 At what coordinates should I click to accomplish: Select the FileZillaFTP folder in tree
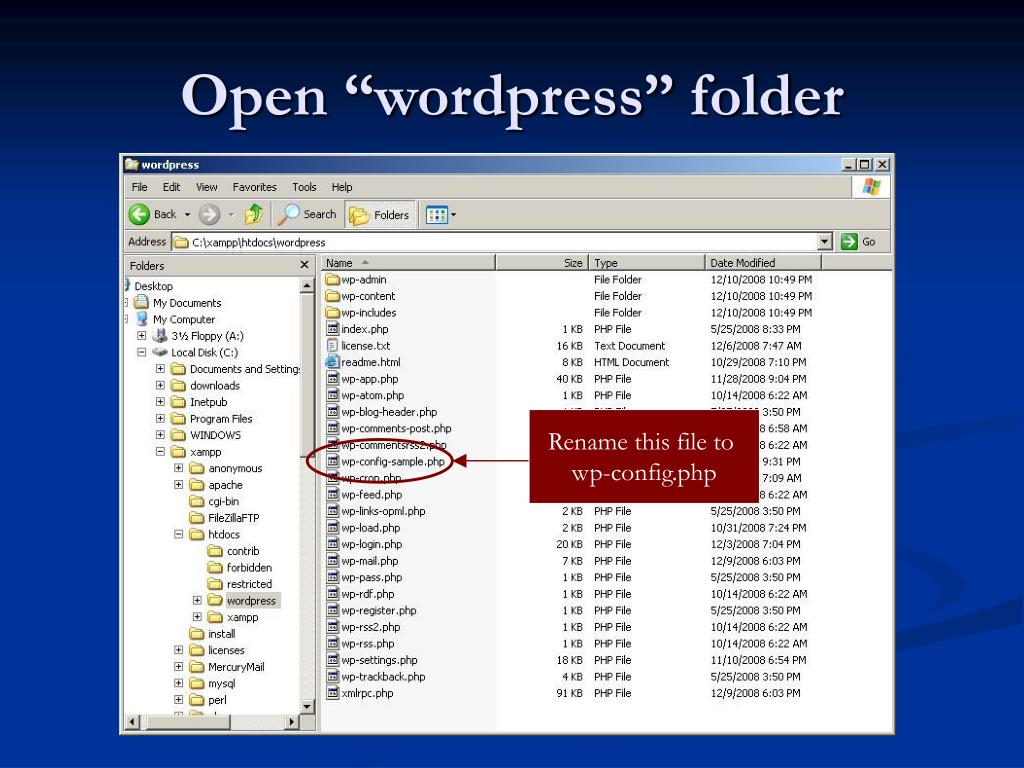[x=233, y=518]
